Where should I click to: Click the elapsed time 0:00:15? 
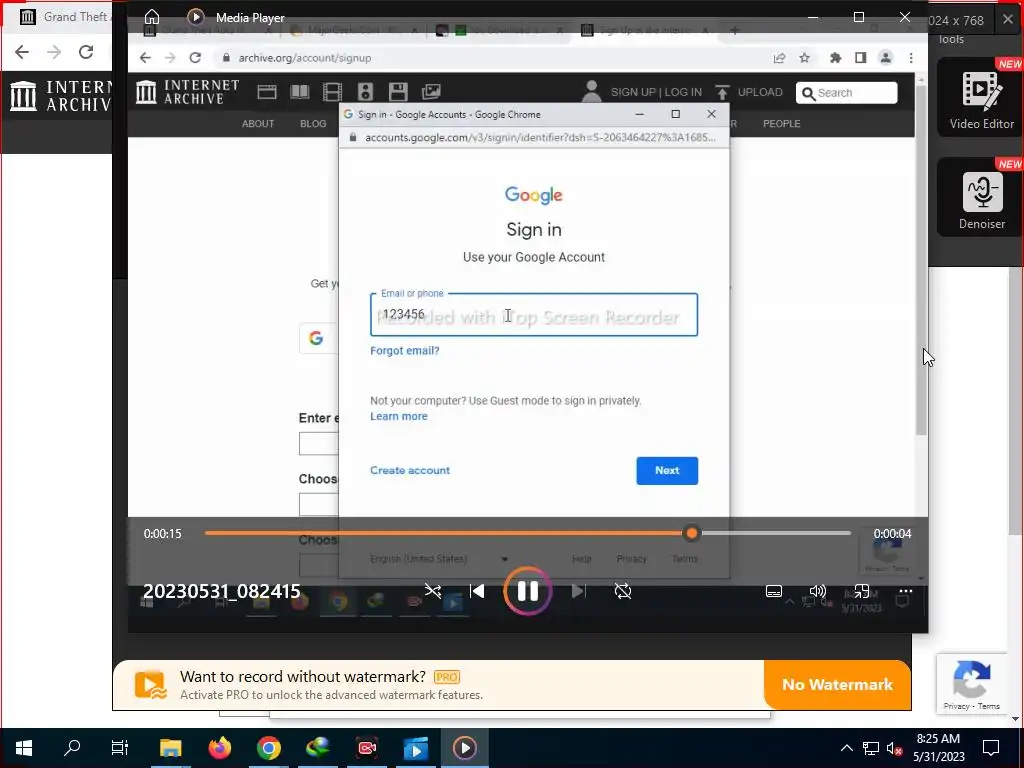pos(162,534)
